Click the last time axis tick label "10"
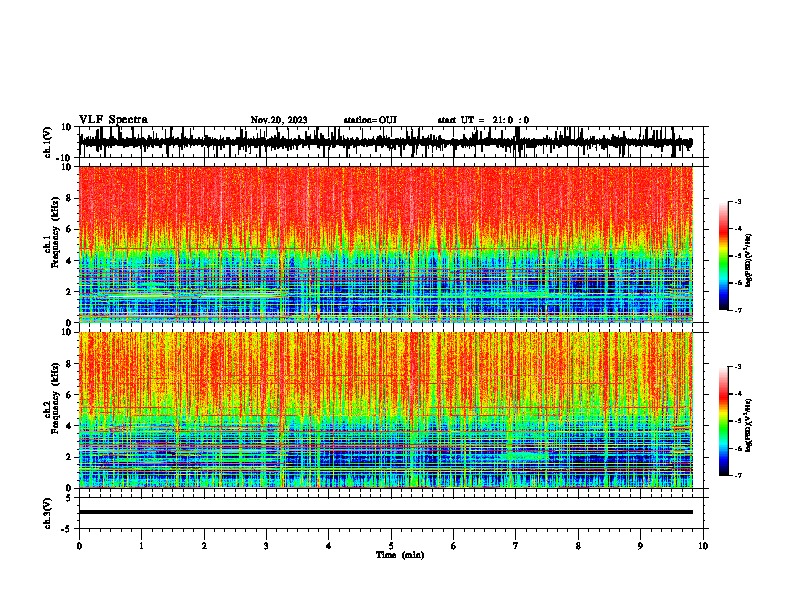 click(703, 546)
